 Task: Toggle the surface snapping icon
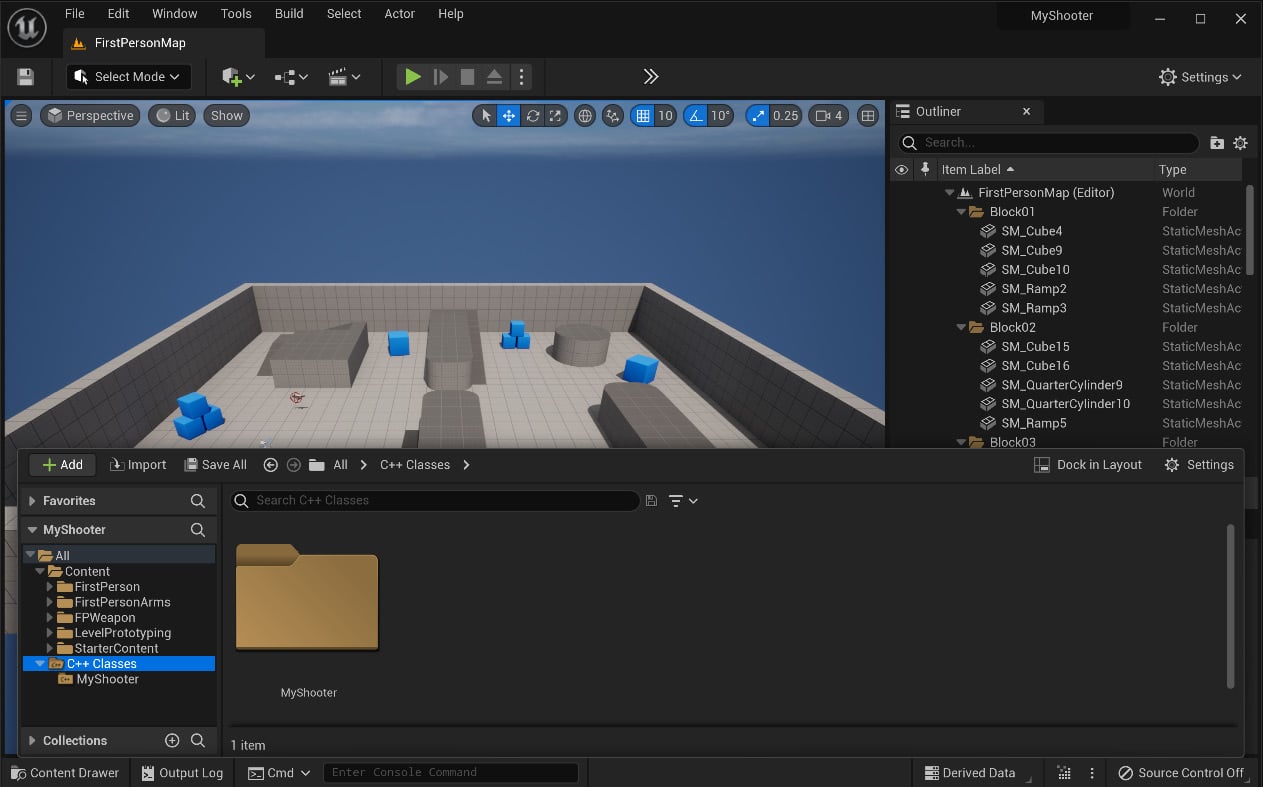coord(613,116)
